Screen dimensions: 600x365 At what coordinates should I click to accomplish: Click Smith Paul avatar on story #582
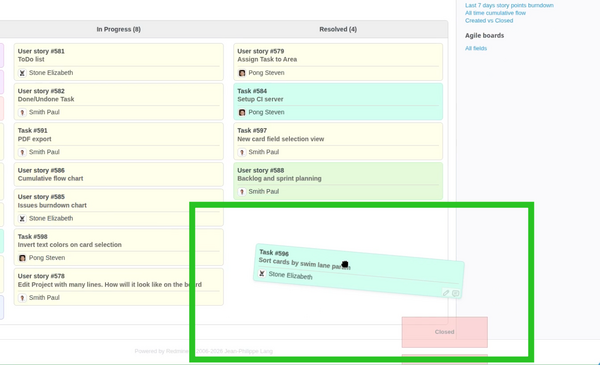click(x=22, y=112)
